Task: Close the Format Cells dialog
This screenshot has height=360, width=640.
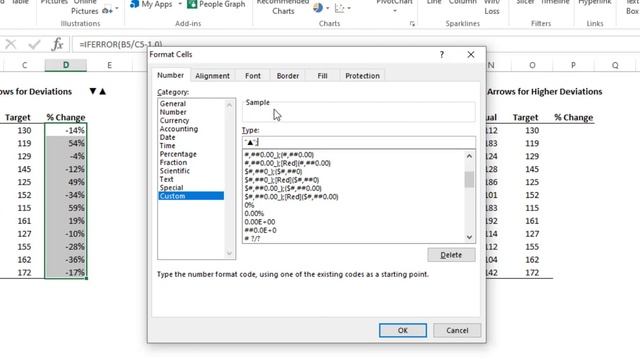Action: pyautogui.click(x=471, y=54)
